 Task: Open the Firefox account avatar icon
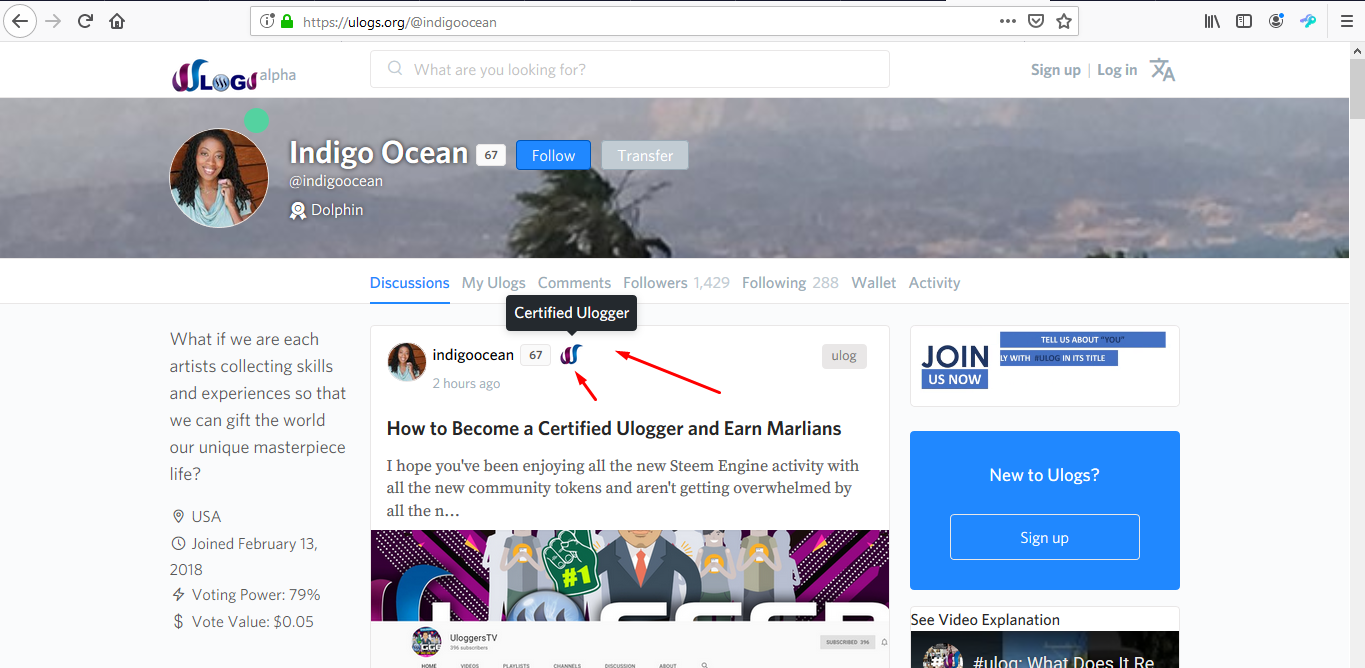pos(1276,21)
